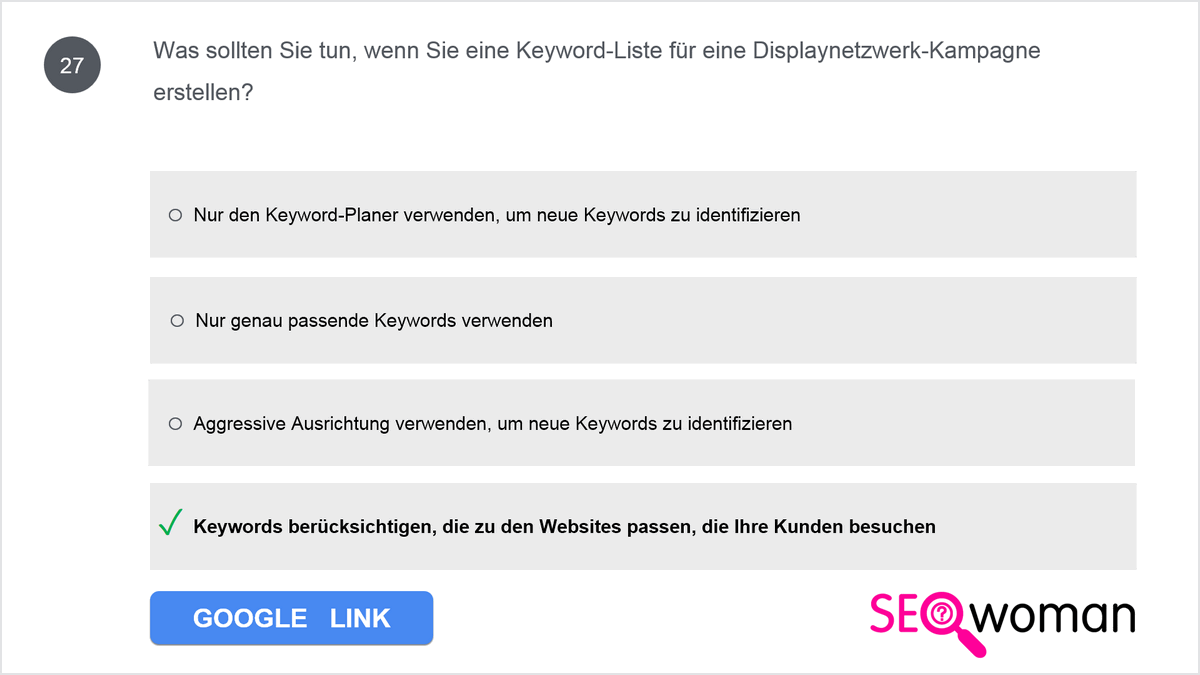Click the magnifying glass in SEOwoman logo
This screenshot has width=1200, height=675.
click(946, 620)
